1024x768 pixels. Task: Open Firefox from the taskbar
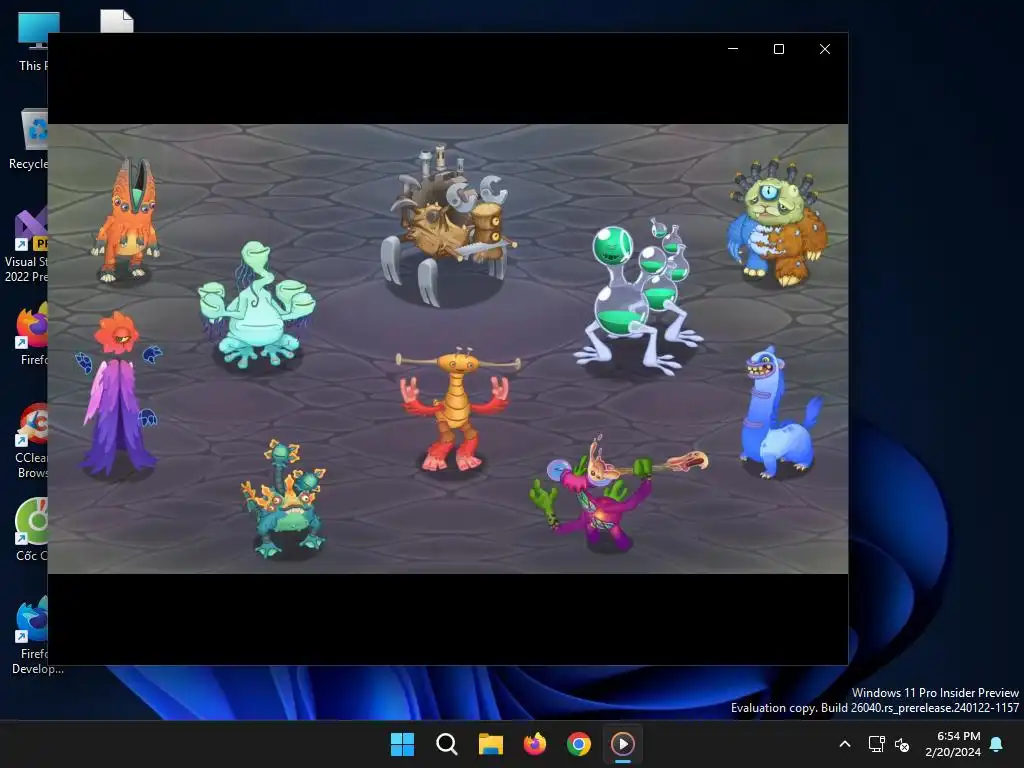[x=535, y=744]
